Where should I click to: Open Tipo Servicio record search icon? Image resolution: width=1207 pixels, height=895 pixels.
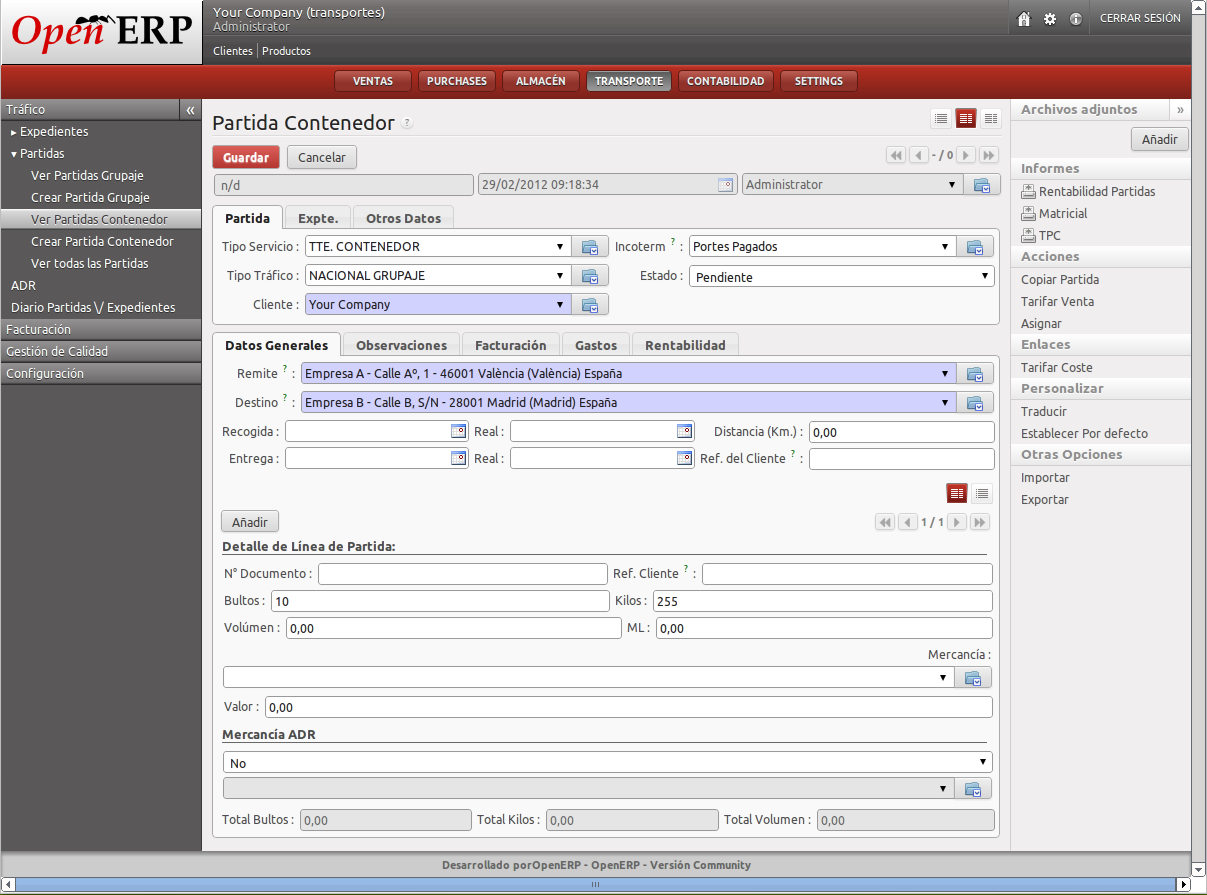point(590,247)
